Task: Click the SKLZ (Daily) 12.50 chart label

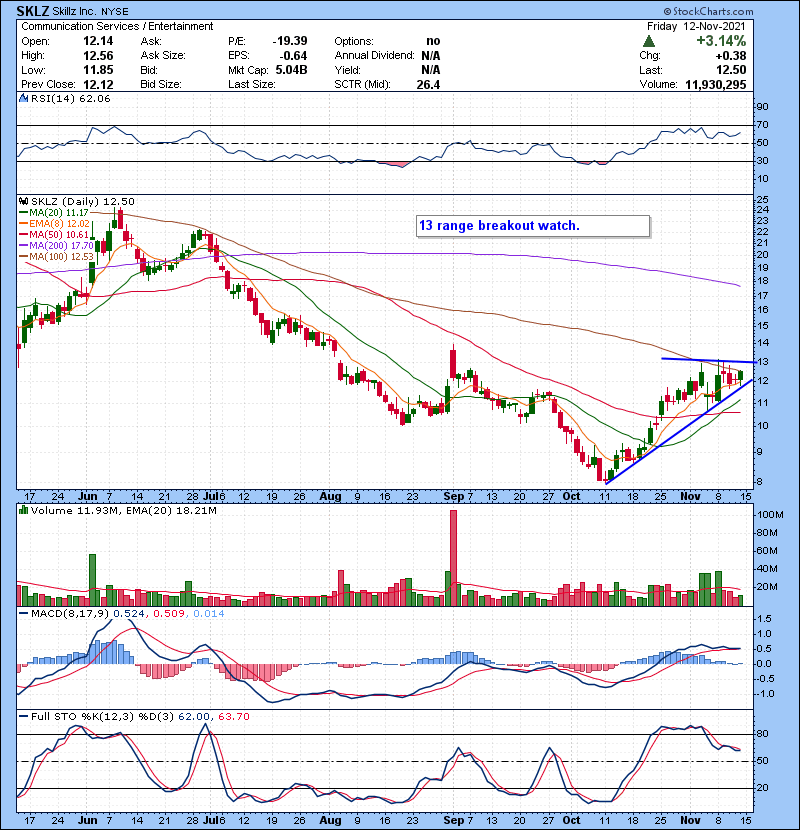Action: coord(83,201)
